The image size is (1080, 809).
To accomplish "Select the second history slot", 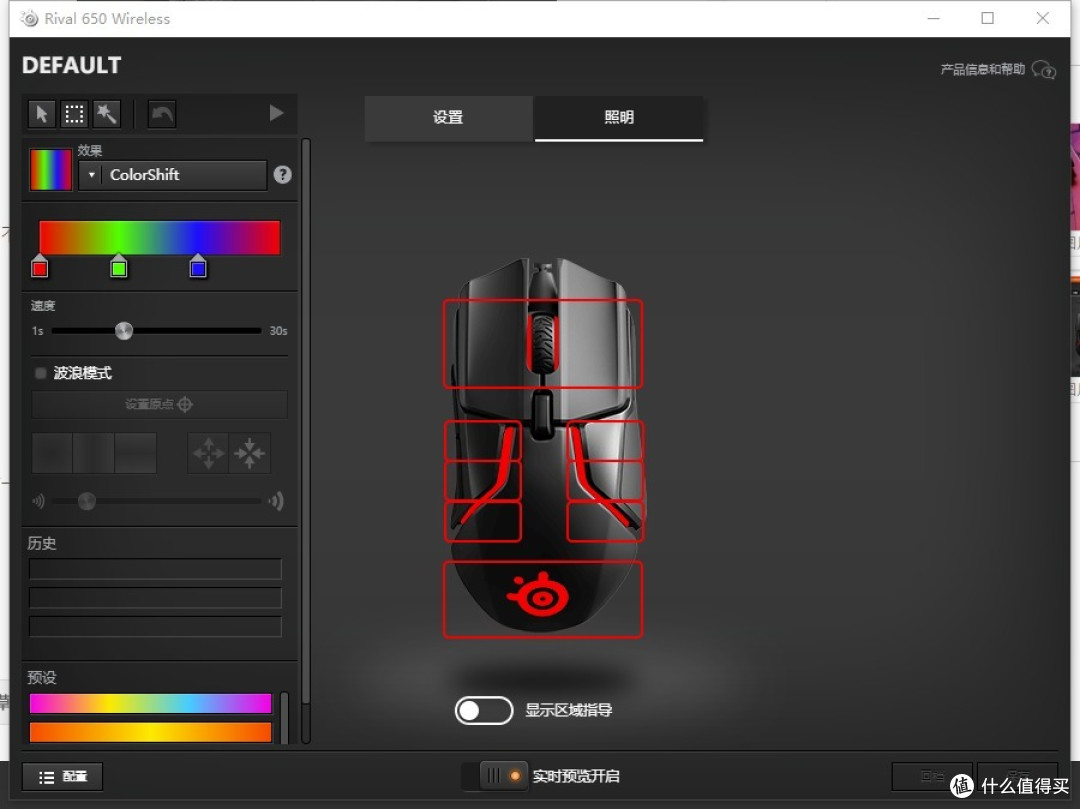I will point(156,598).
